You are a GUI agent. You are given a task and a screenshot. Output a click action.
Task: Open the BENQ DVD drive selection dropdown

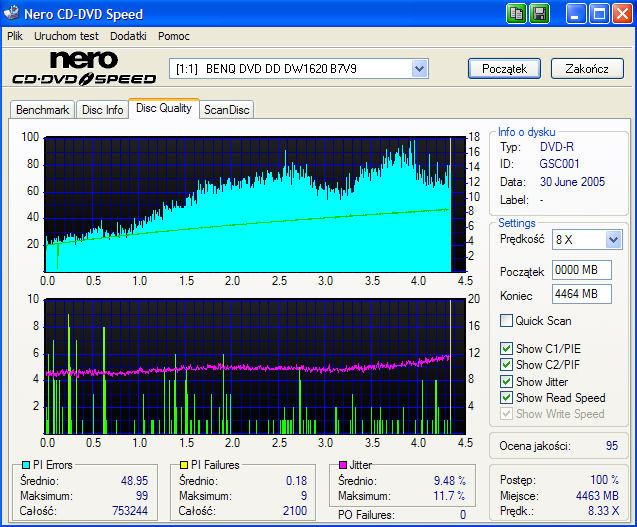(x=419, y=69)
